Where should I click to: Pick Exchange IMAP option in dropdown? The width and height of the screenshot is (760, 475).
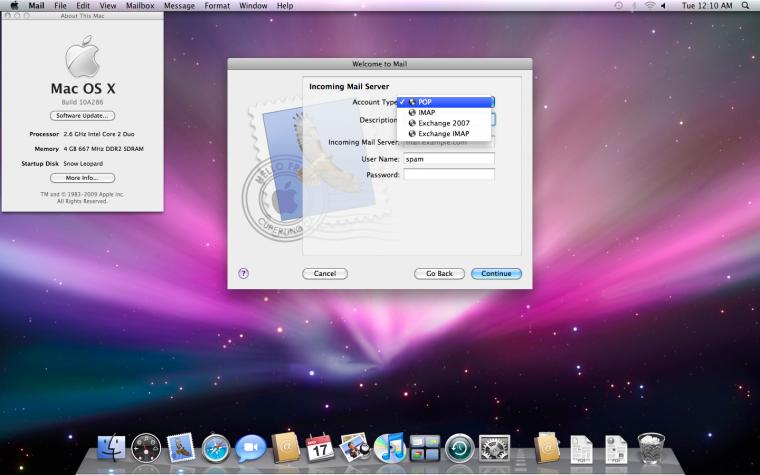443,134
